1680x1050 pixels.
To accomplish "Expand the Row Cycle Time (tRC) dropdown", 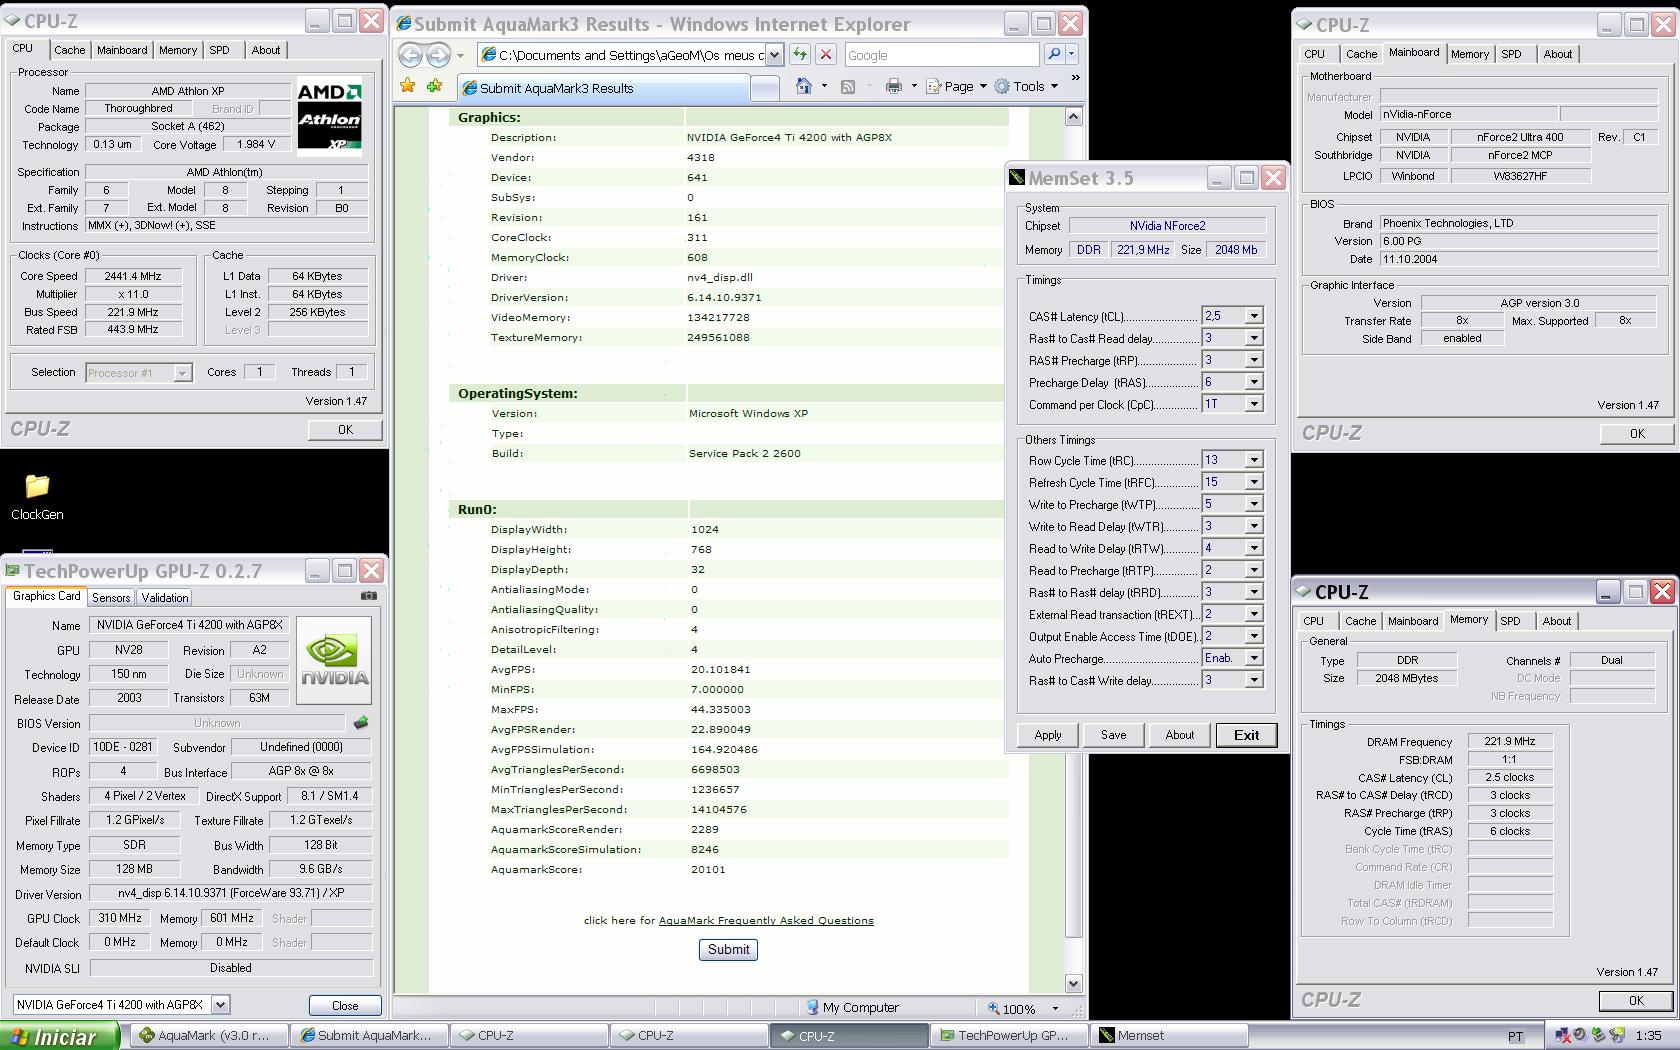I will pos(1253,460).
